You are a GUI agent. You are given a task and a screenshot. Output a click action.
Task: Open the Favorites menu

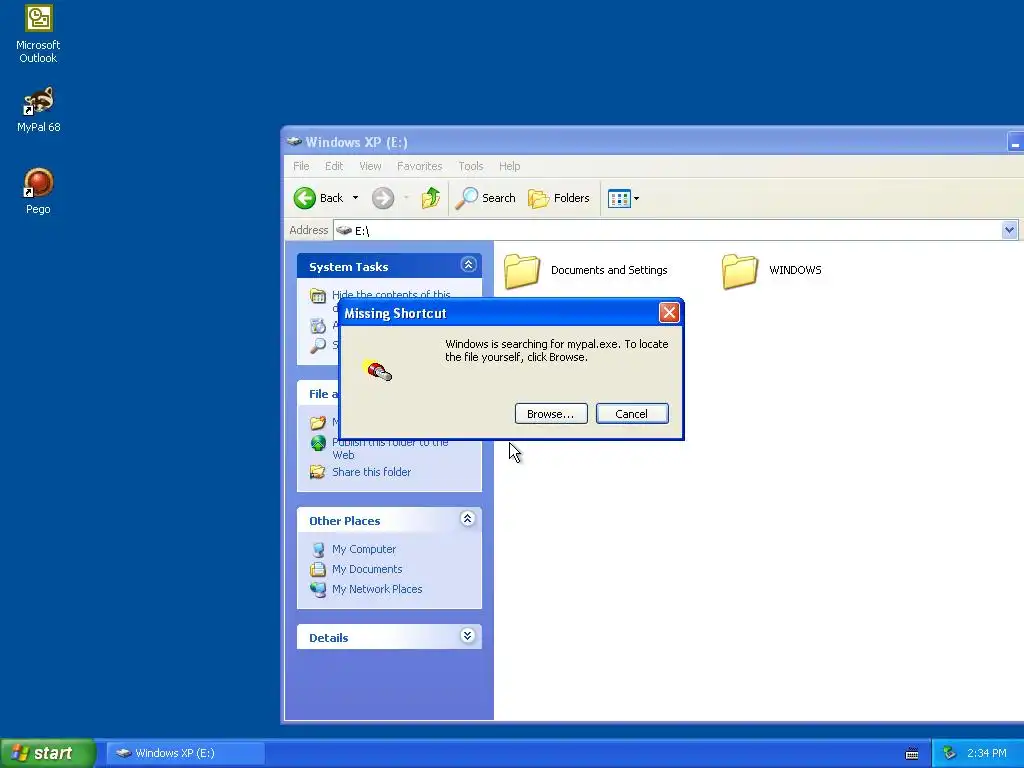coord(419,166)
